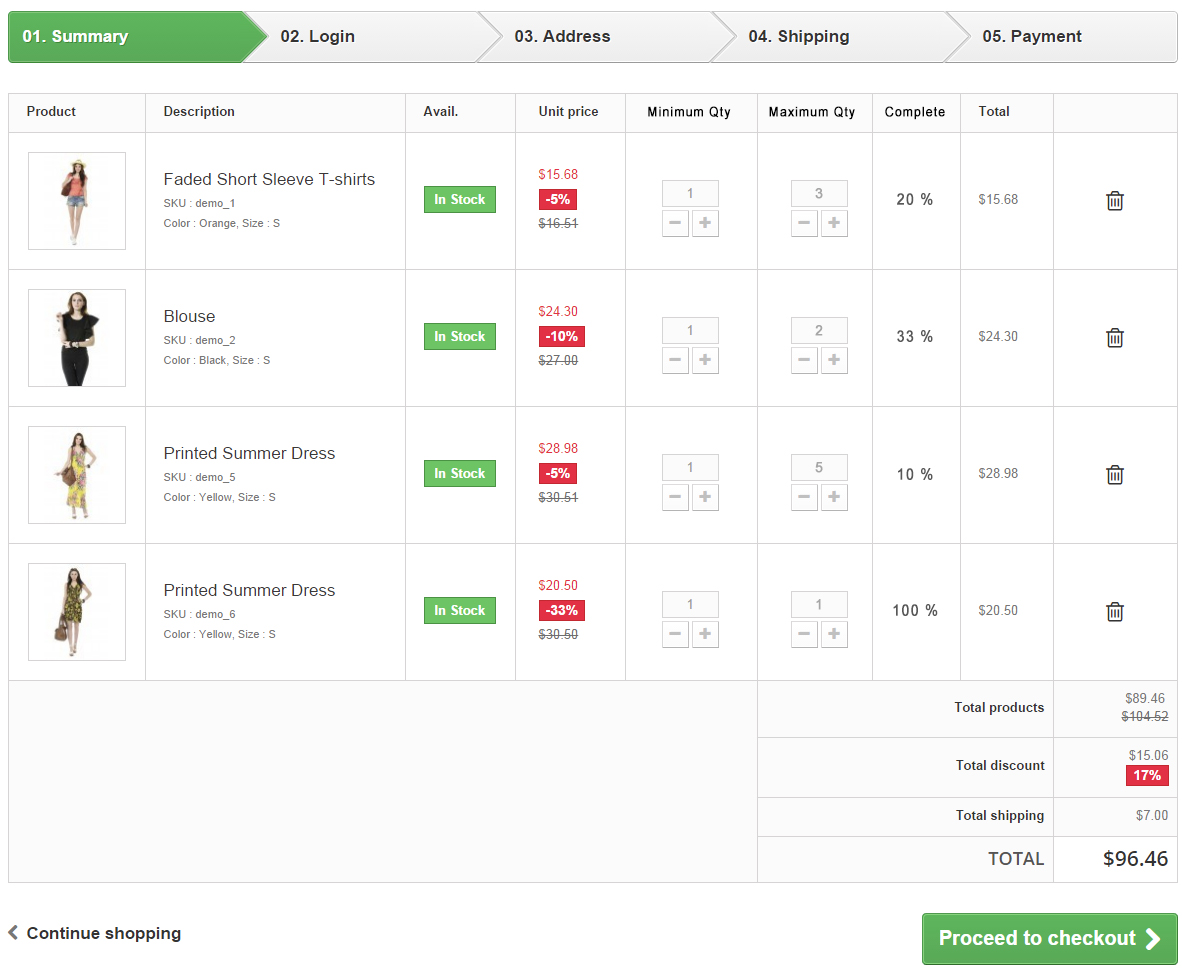
Task: Remove the Blouse using its trash icon
Action: point(1115,338)
